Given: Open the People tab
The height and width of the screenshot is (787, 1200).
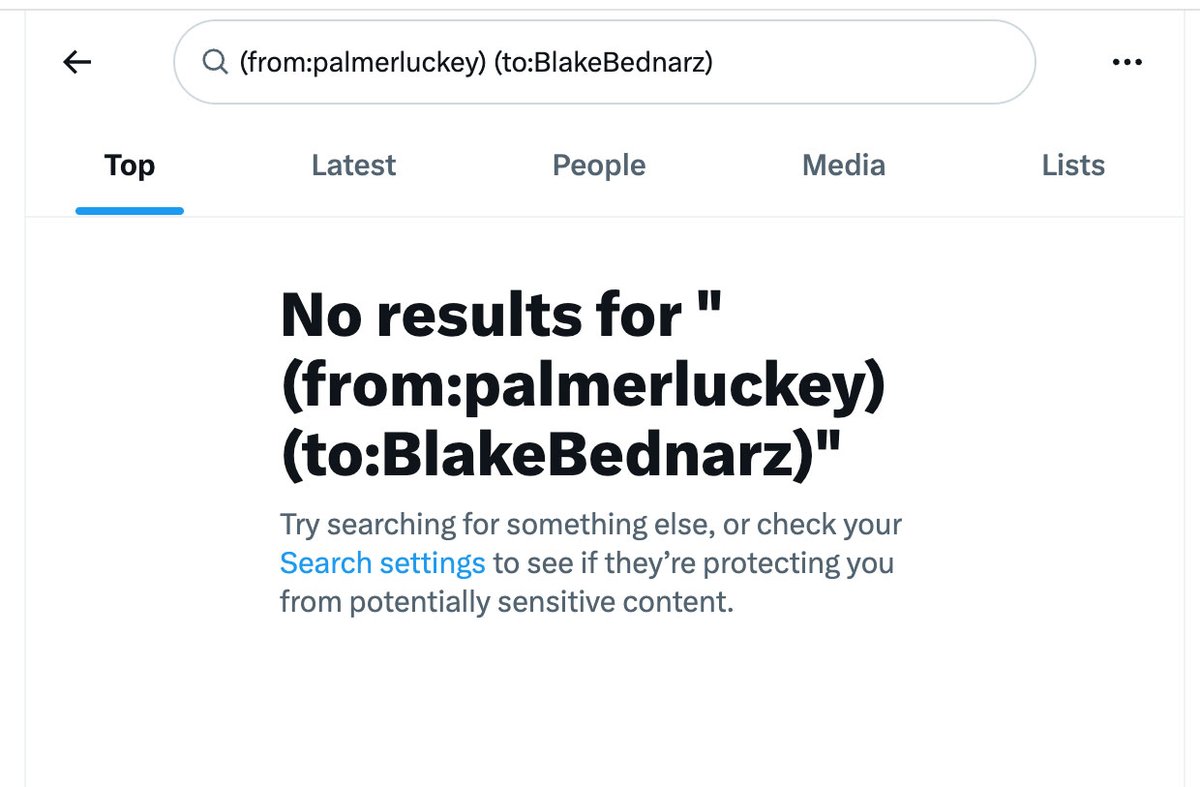Looking at the screenshot, I should pyautogui.click(x=599, y=165).
